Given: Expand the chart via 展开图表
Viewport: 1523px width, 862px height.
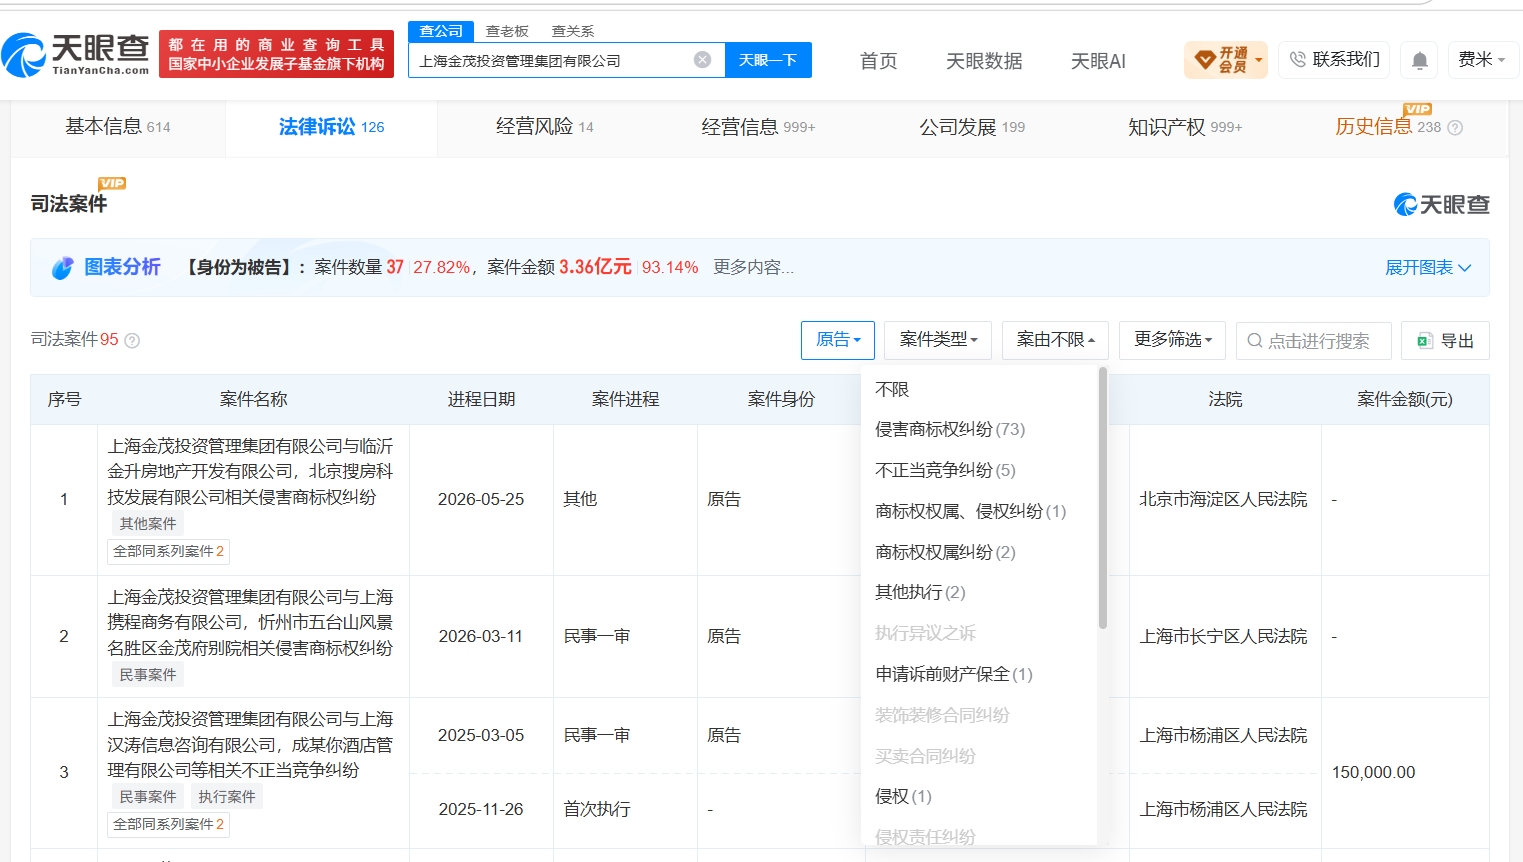Looking at the screenshot, I should point(1428,268).
